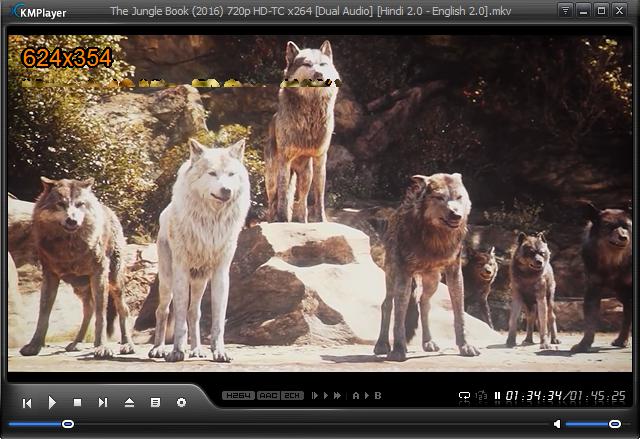Screen dimensions: 640x439
Task: Open the control box gear icon
Action: pyautogui.click(x=181, y=403)
